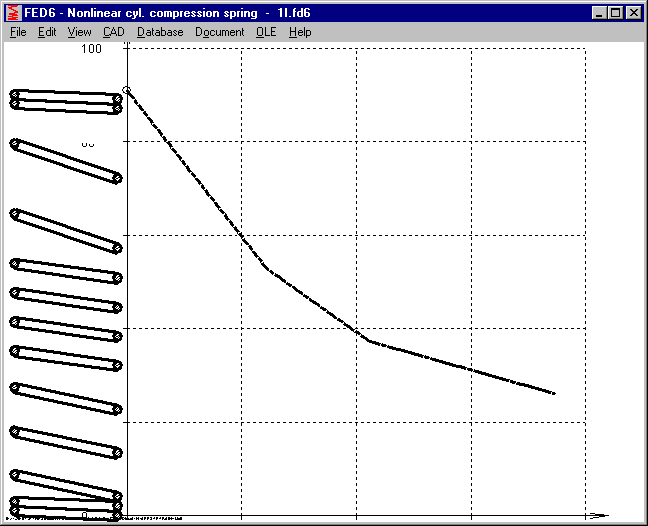Image resolution: width=648 pixels, height=526 pixels.
Task: Click the curve's end point at lower right
Action: (553, 393)
